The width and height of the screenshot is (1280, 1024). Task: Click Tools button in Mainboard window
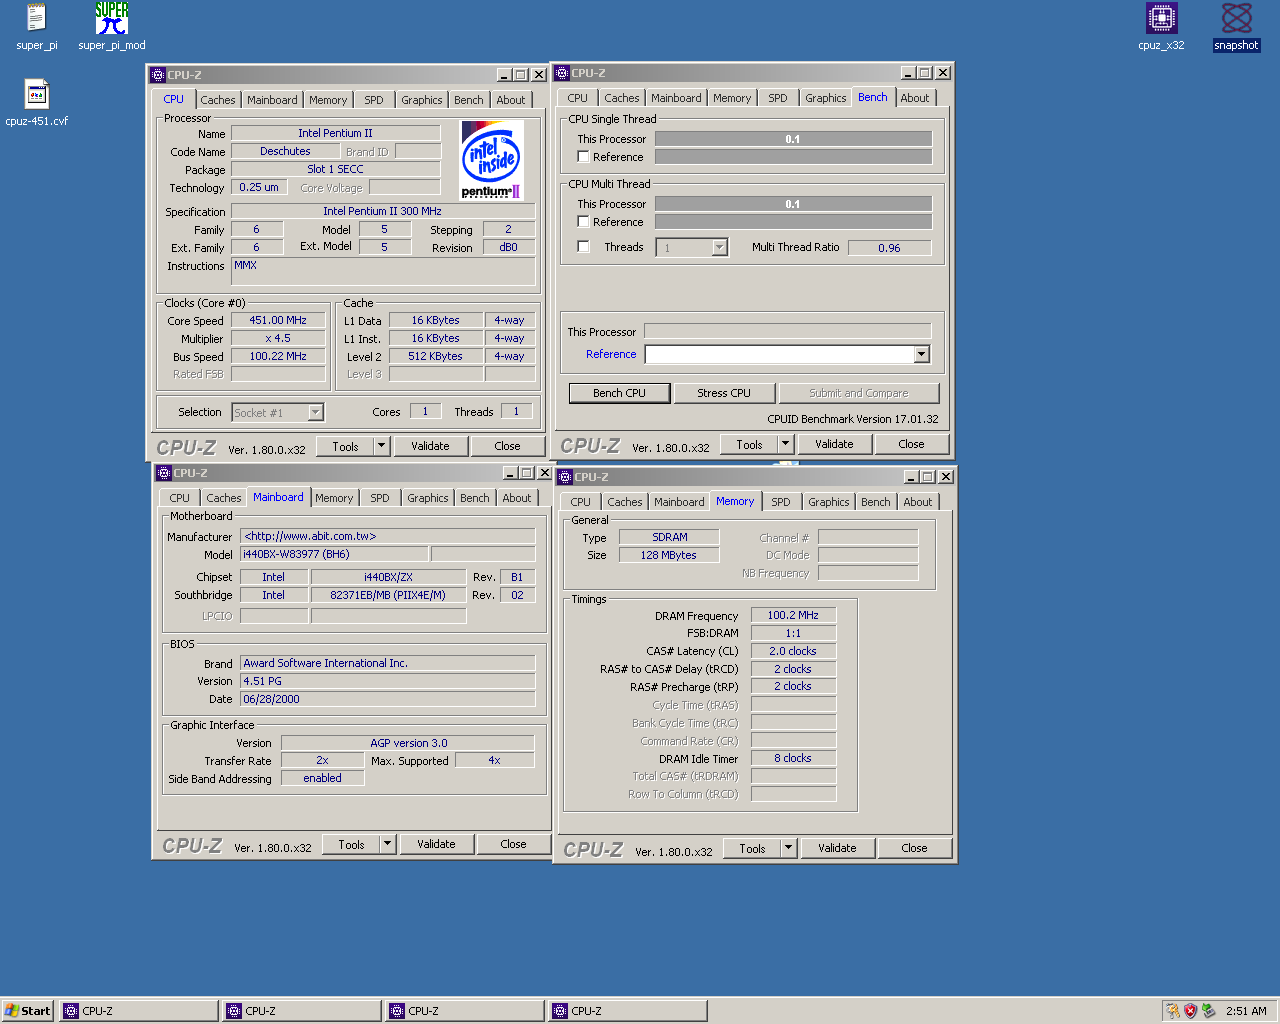(351, 844)
